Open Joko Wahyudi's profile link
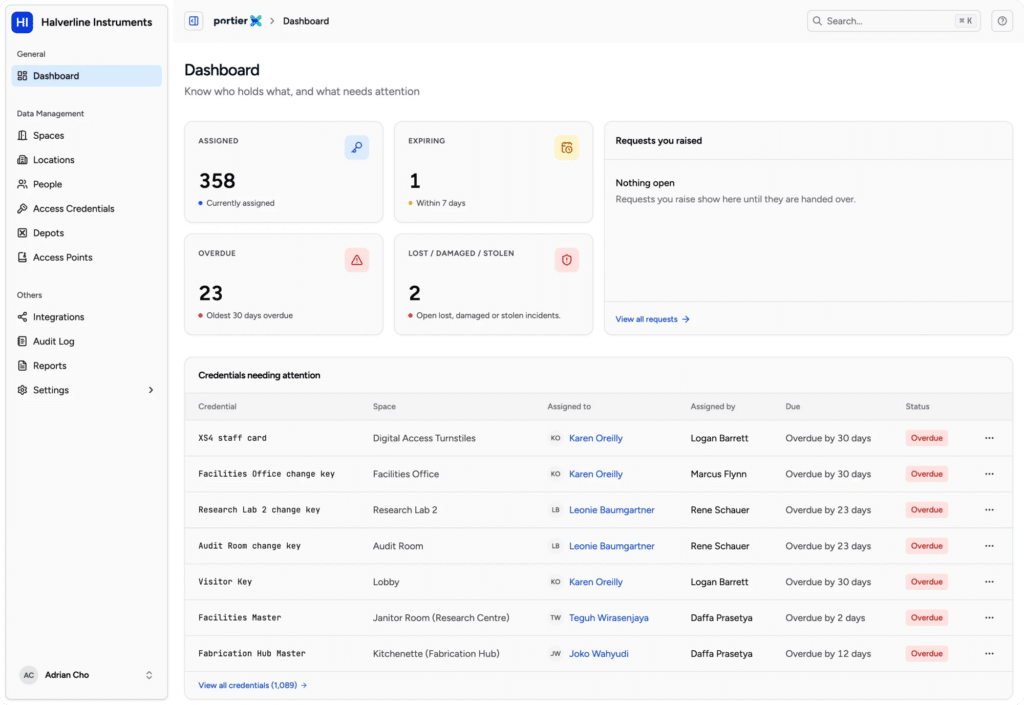The width and height of the screenshot is (1024, 705). pyautogui.click(x=599, y=653)
